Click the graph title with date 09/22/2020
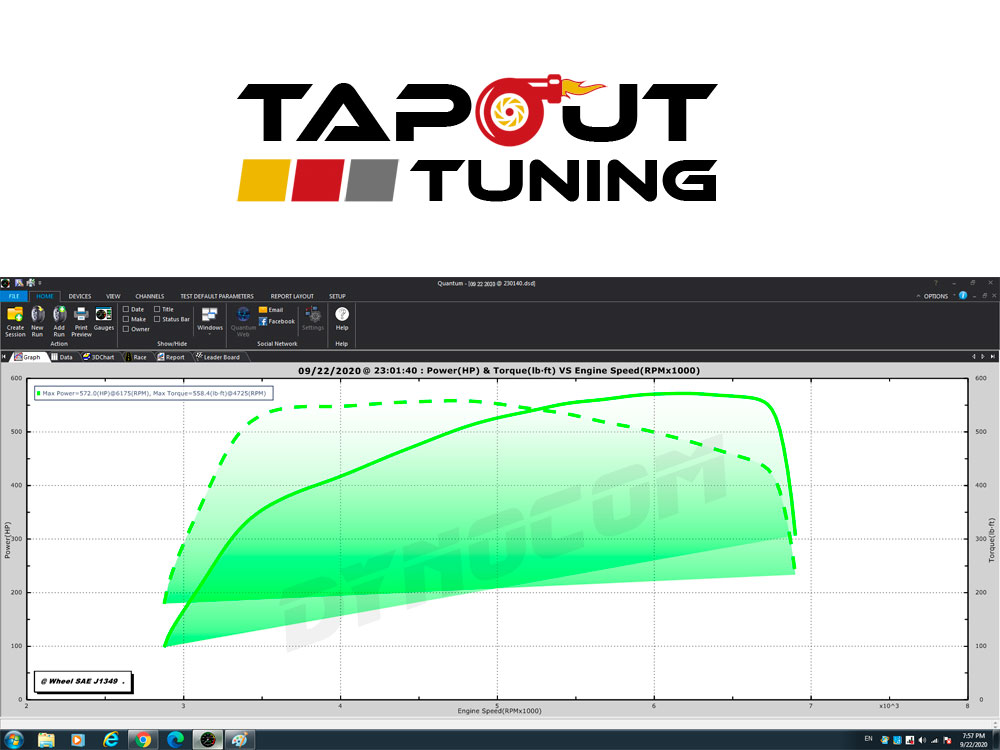This screenshot has height=750, width=1000. point(499,371)
